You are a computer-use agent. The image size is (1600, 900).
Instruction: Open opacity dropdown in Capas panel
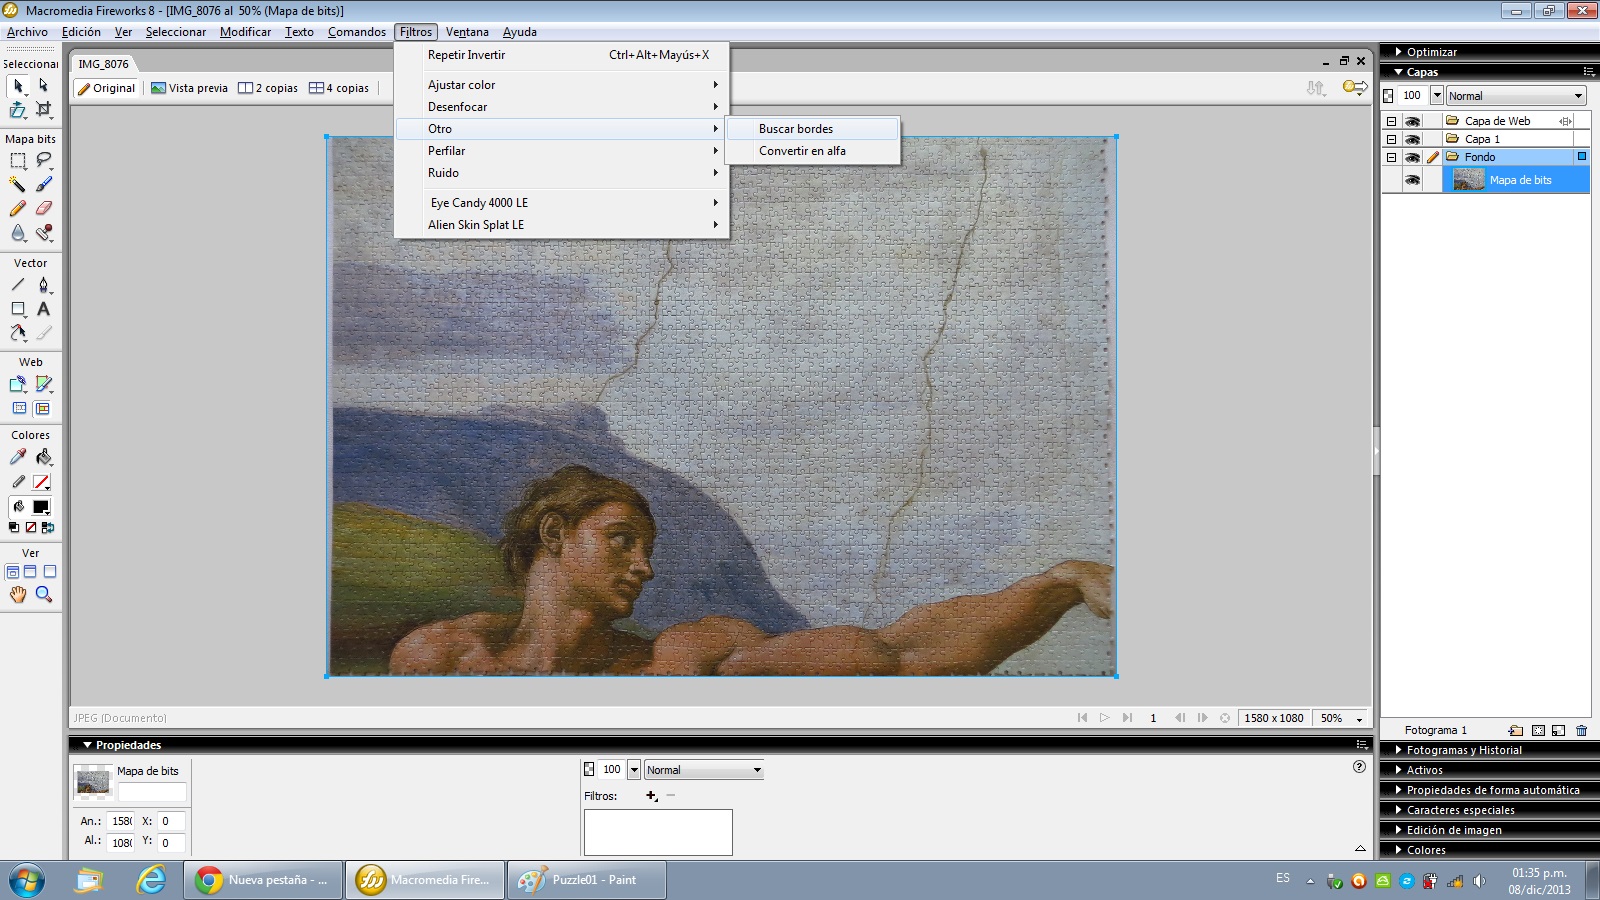tap(1437, 96)
